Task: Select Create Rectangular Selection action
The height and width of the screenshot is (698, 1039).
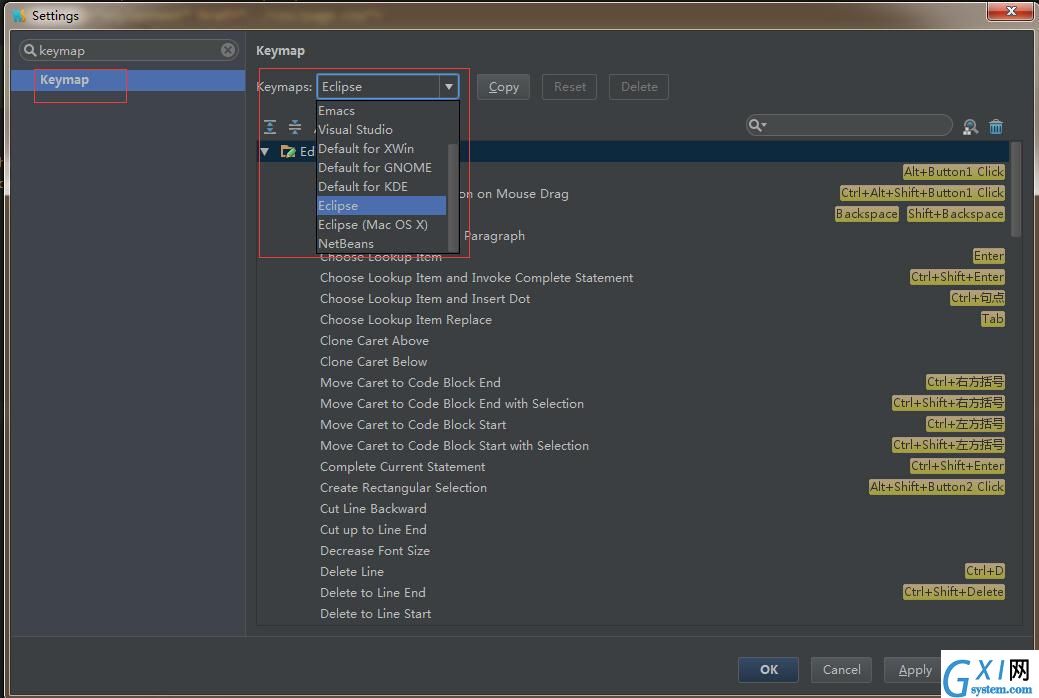Action: pyautogui.click(x=404, y=488)
